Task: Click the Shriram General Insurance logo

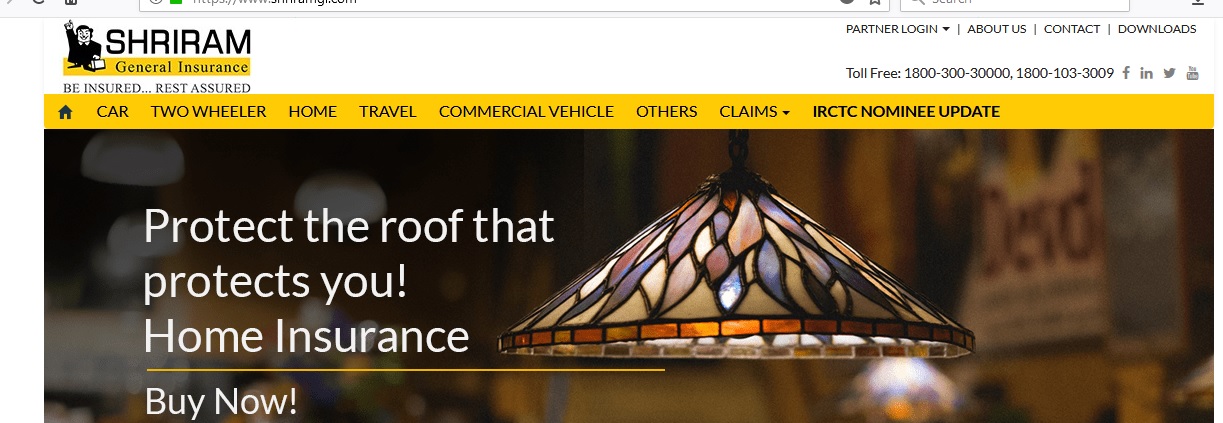Action: tap(157, 58)
